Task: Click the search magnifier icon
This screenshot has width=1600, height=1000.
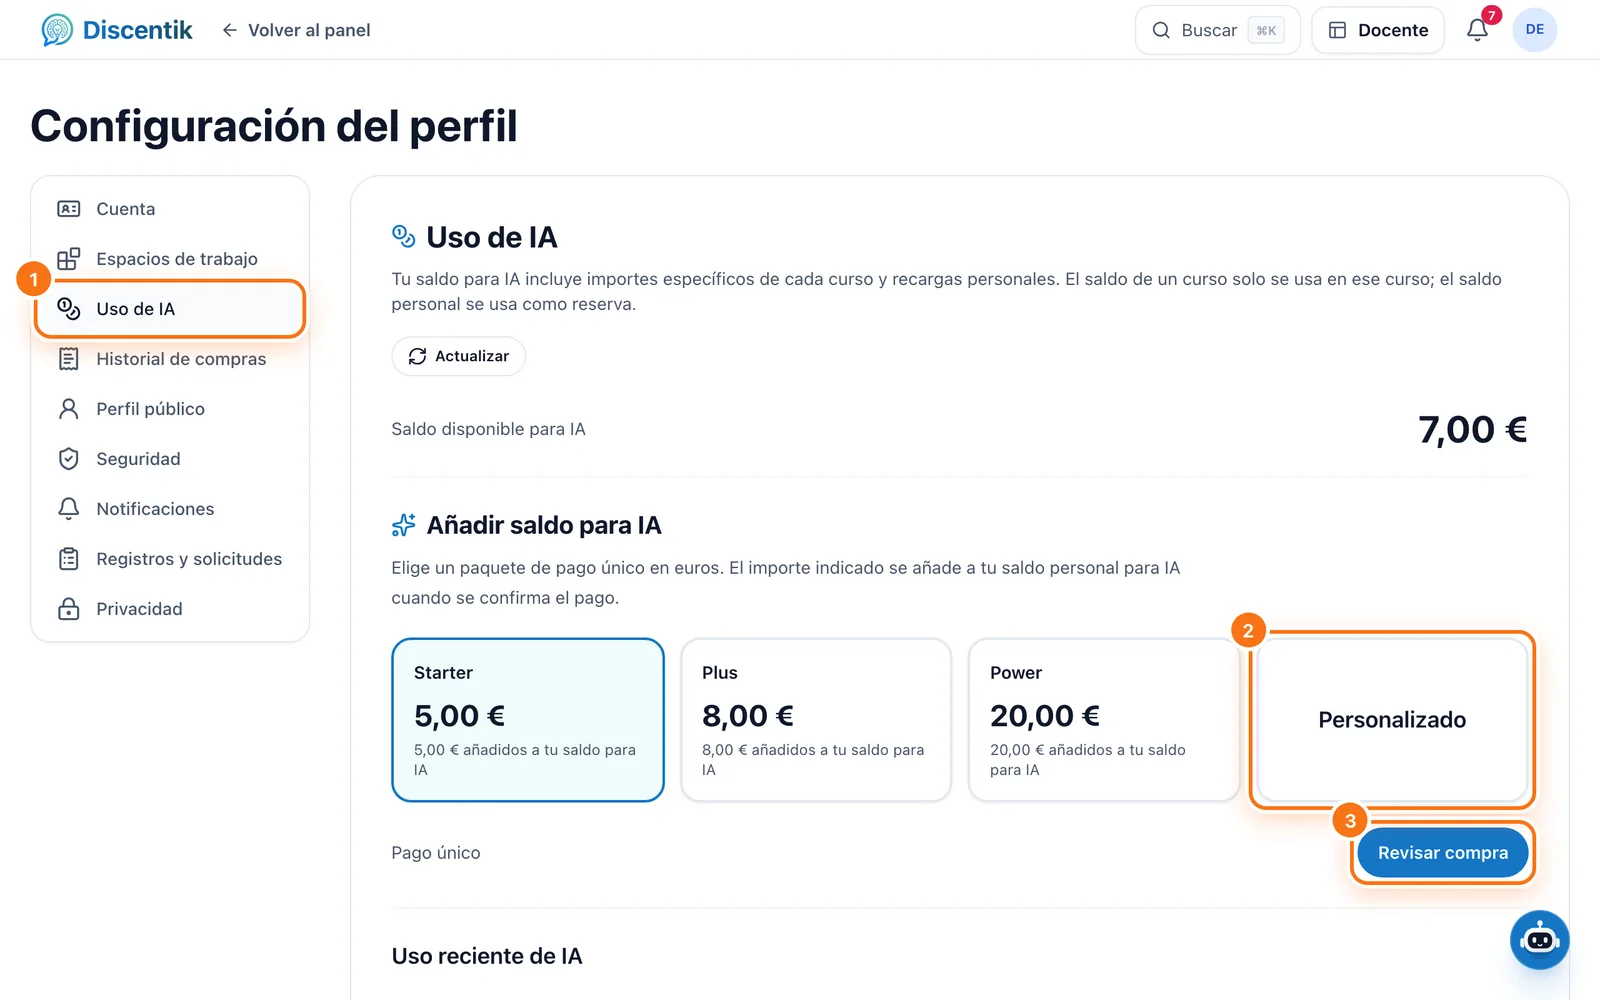Action: [x=1161, y=30]
